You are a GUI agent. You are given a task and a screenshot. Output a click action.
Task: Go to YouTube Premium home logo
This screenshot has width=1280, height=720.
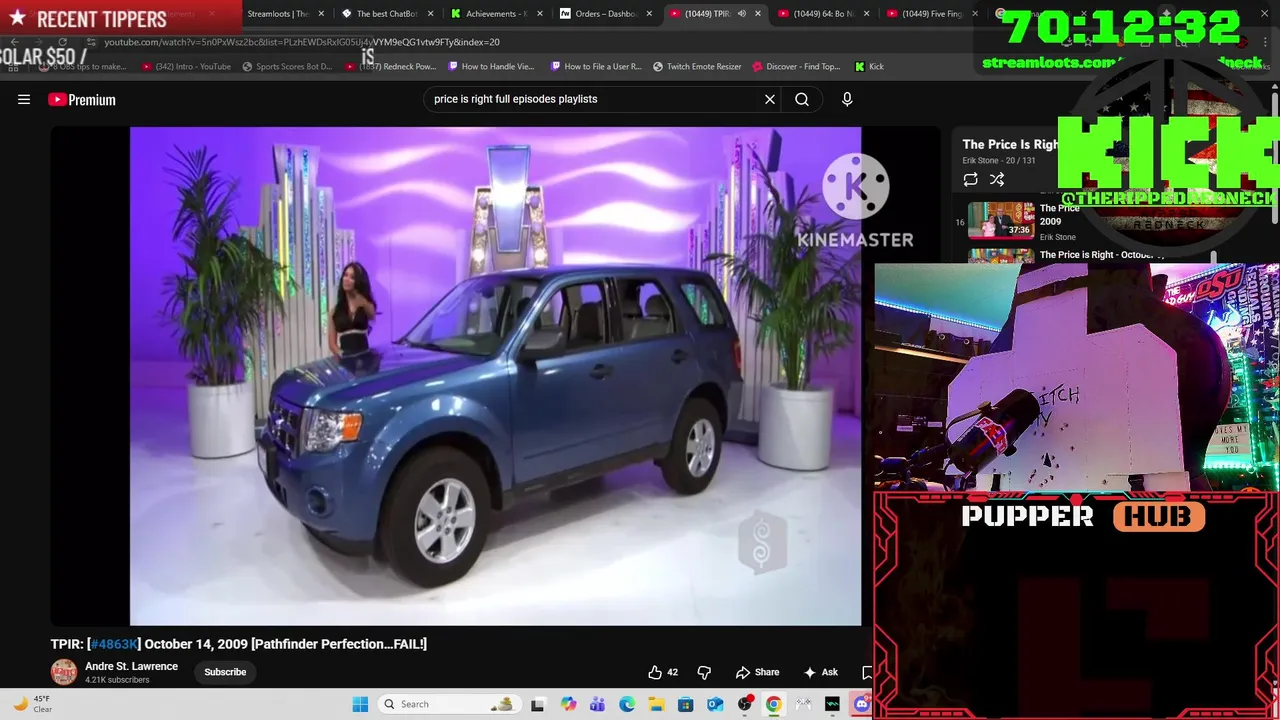tap(82, 99)
